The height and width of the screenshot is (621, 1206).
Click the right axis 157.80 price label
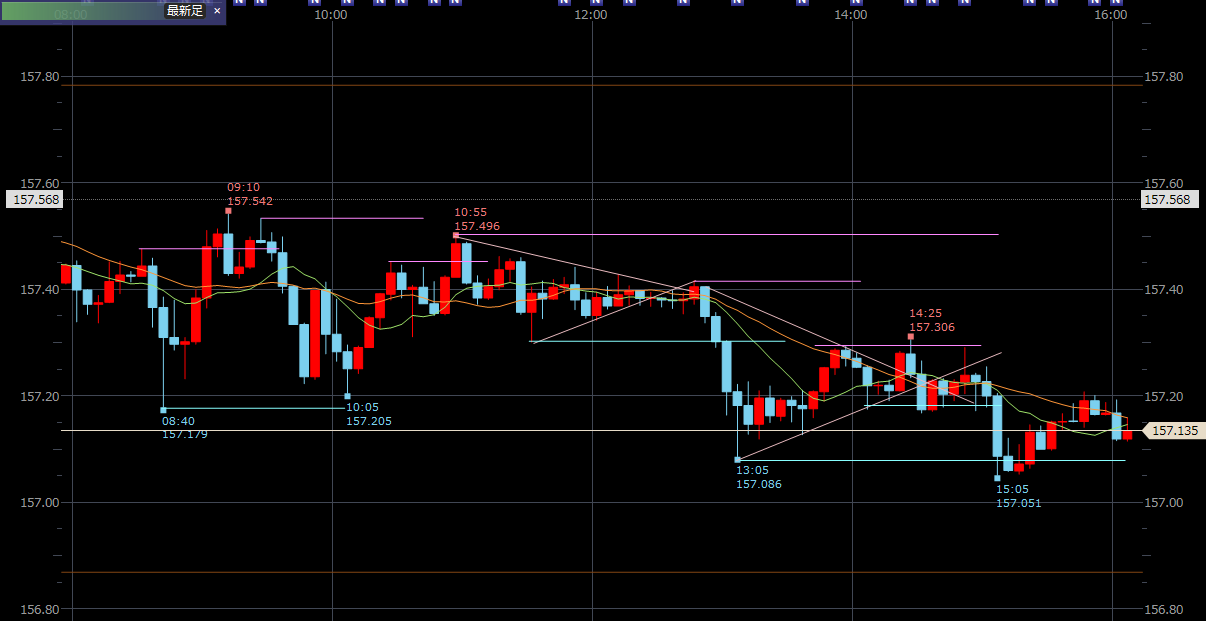(x=1164, y=77)
